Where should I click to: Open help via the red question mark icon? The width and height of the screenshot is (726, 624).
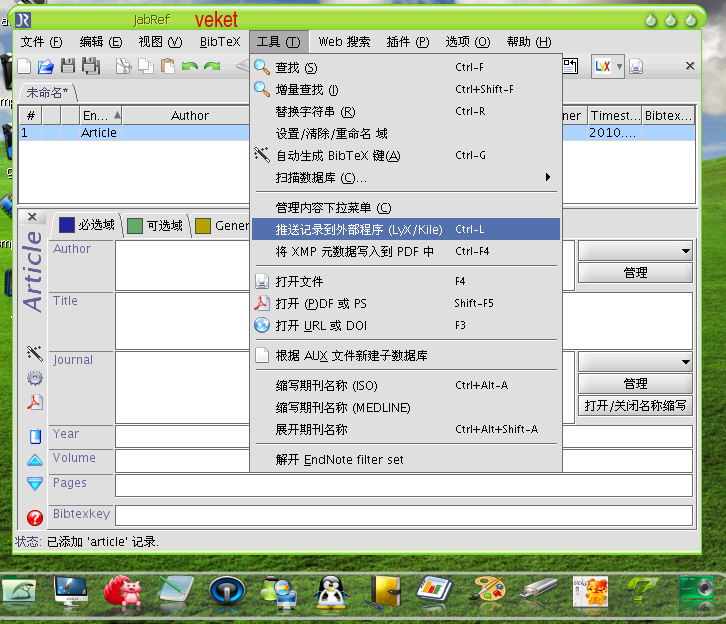[35, 518]
